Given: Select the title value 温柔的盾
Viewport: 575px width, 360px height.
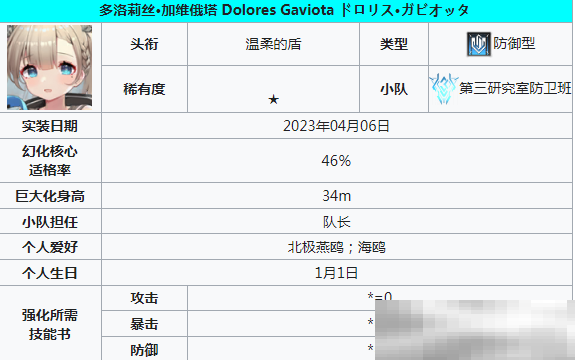Looking at the screenshot, I should (x=273, y=44).
